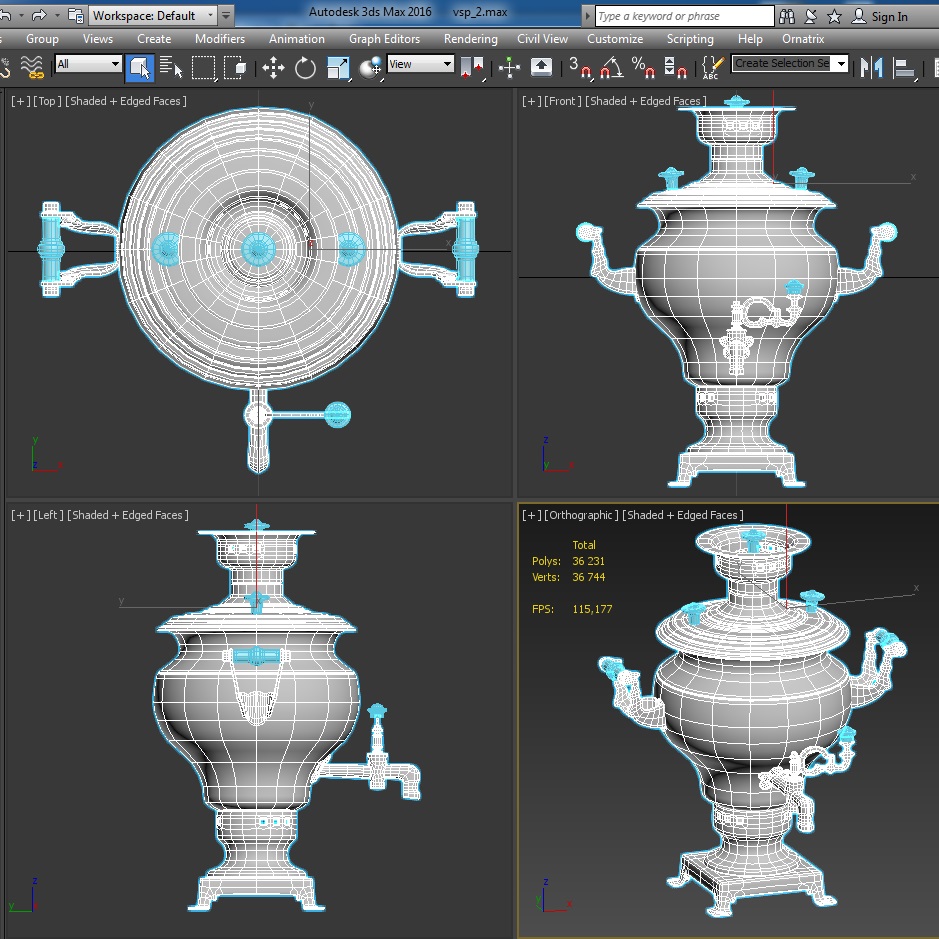Open Edit Named Selection Sets
The image size is (939, 939).
711,67
